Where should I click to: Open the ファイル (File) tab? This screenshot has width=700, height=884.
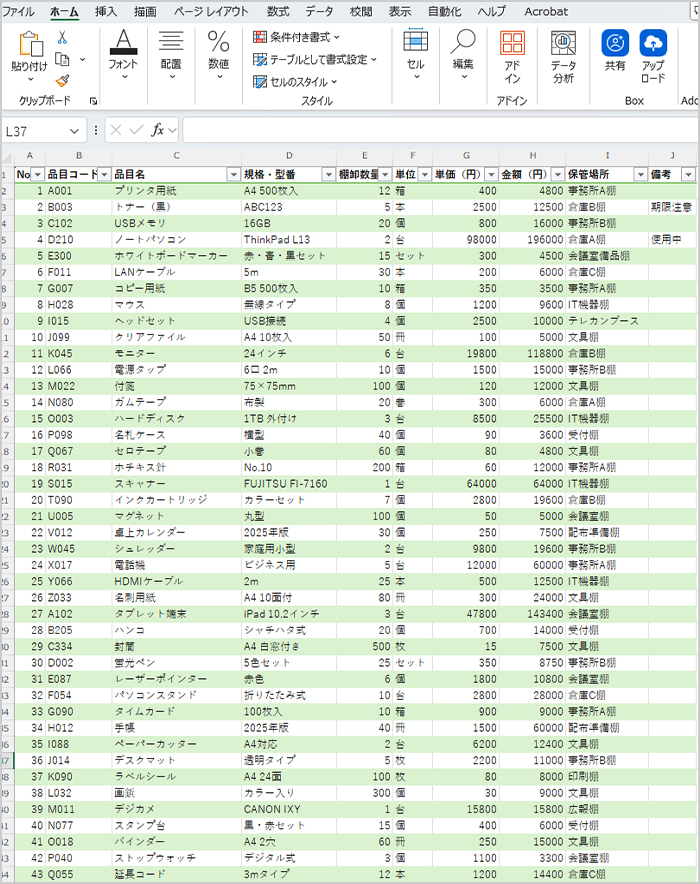19,11
